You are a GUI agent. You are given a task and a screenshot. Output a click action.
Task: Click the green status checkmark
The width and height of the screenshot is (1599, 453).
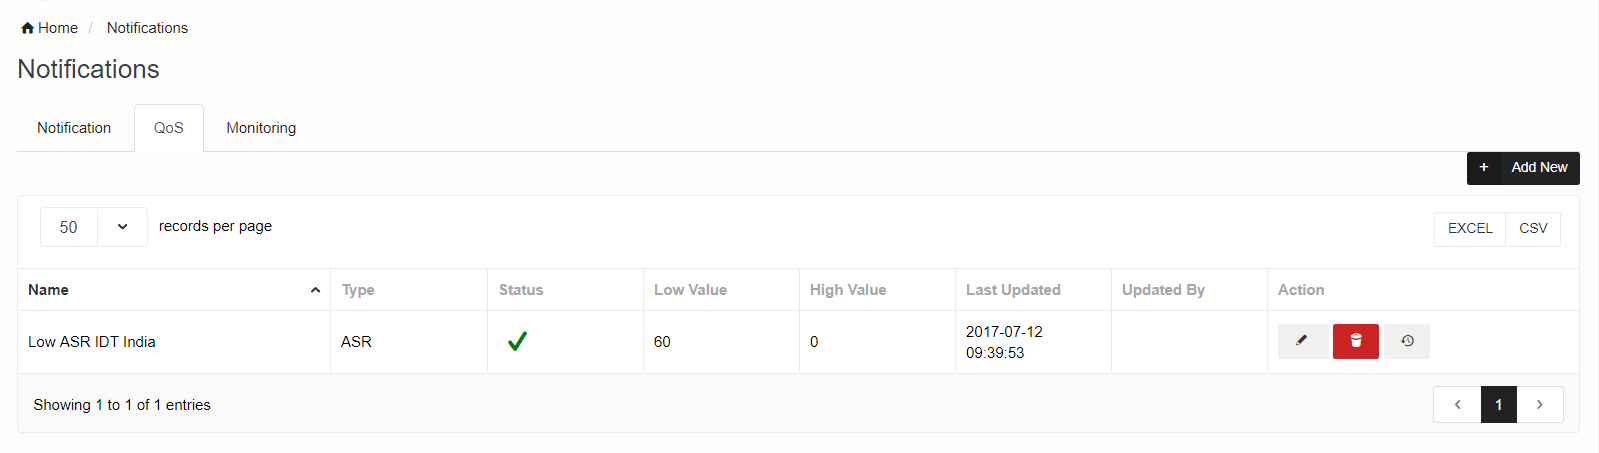pyautogui.click(x=517, y=342)
